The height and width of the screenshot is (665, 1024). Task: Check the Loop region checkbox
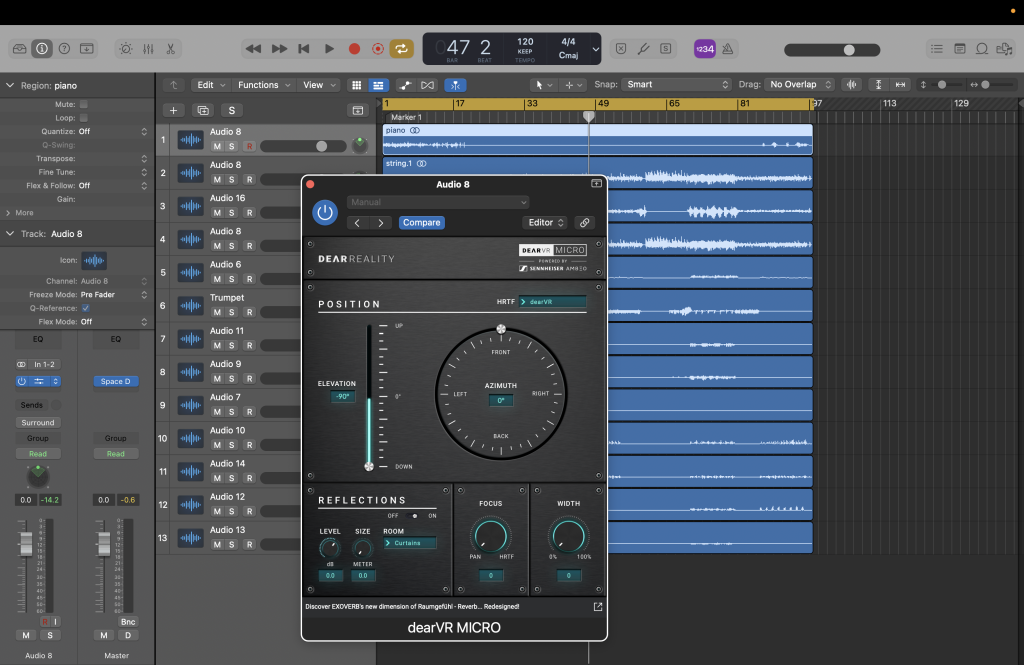pos(84,118)
